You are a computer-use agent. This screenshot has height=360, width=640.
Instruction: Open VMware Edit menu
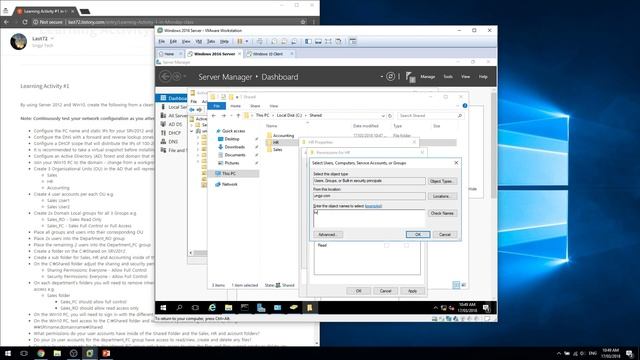click(x=173, y=42)
